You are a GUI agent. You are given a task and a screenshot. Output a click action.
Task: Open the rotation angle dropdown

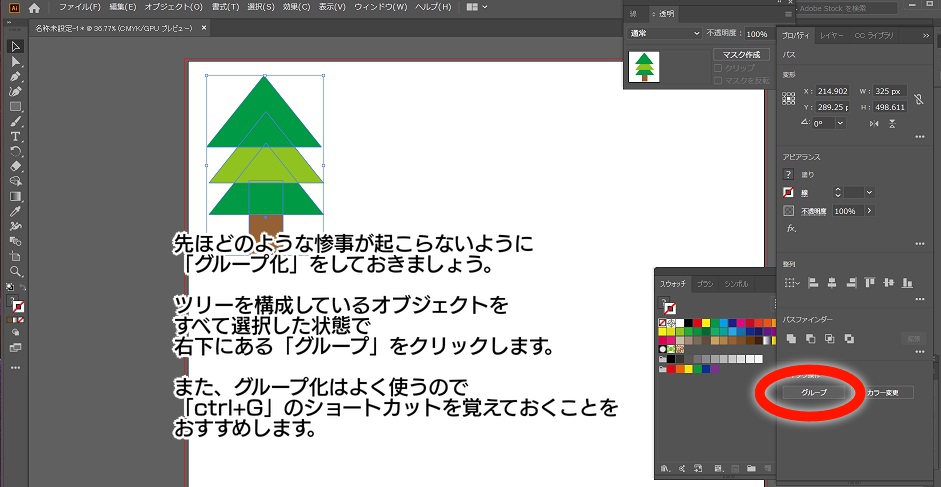[x=840, y=123]
